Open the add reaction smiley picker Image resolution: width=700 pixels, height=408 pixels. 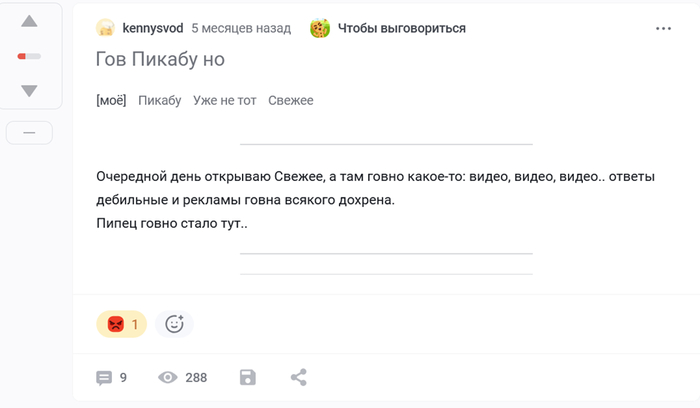(x=174, y=324)
